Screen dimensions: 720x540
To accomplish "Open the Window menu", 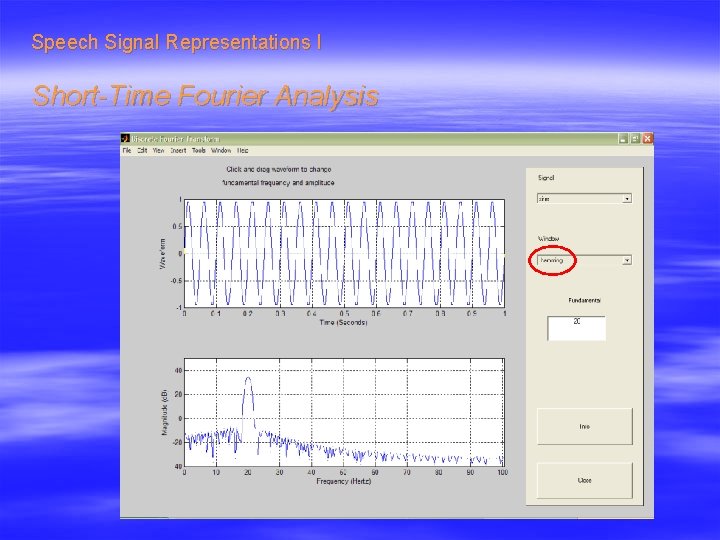I will [221, 150].
